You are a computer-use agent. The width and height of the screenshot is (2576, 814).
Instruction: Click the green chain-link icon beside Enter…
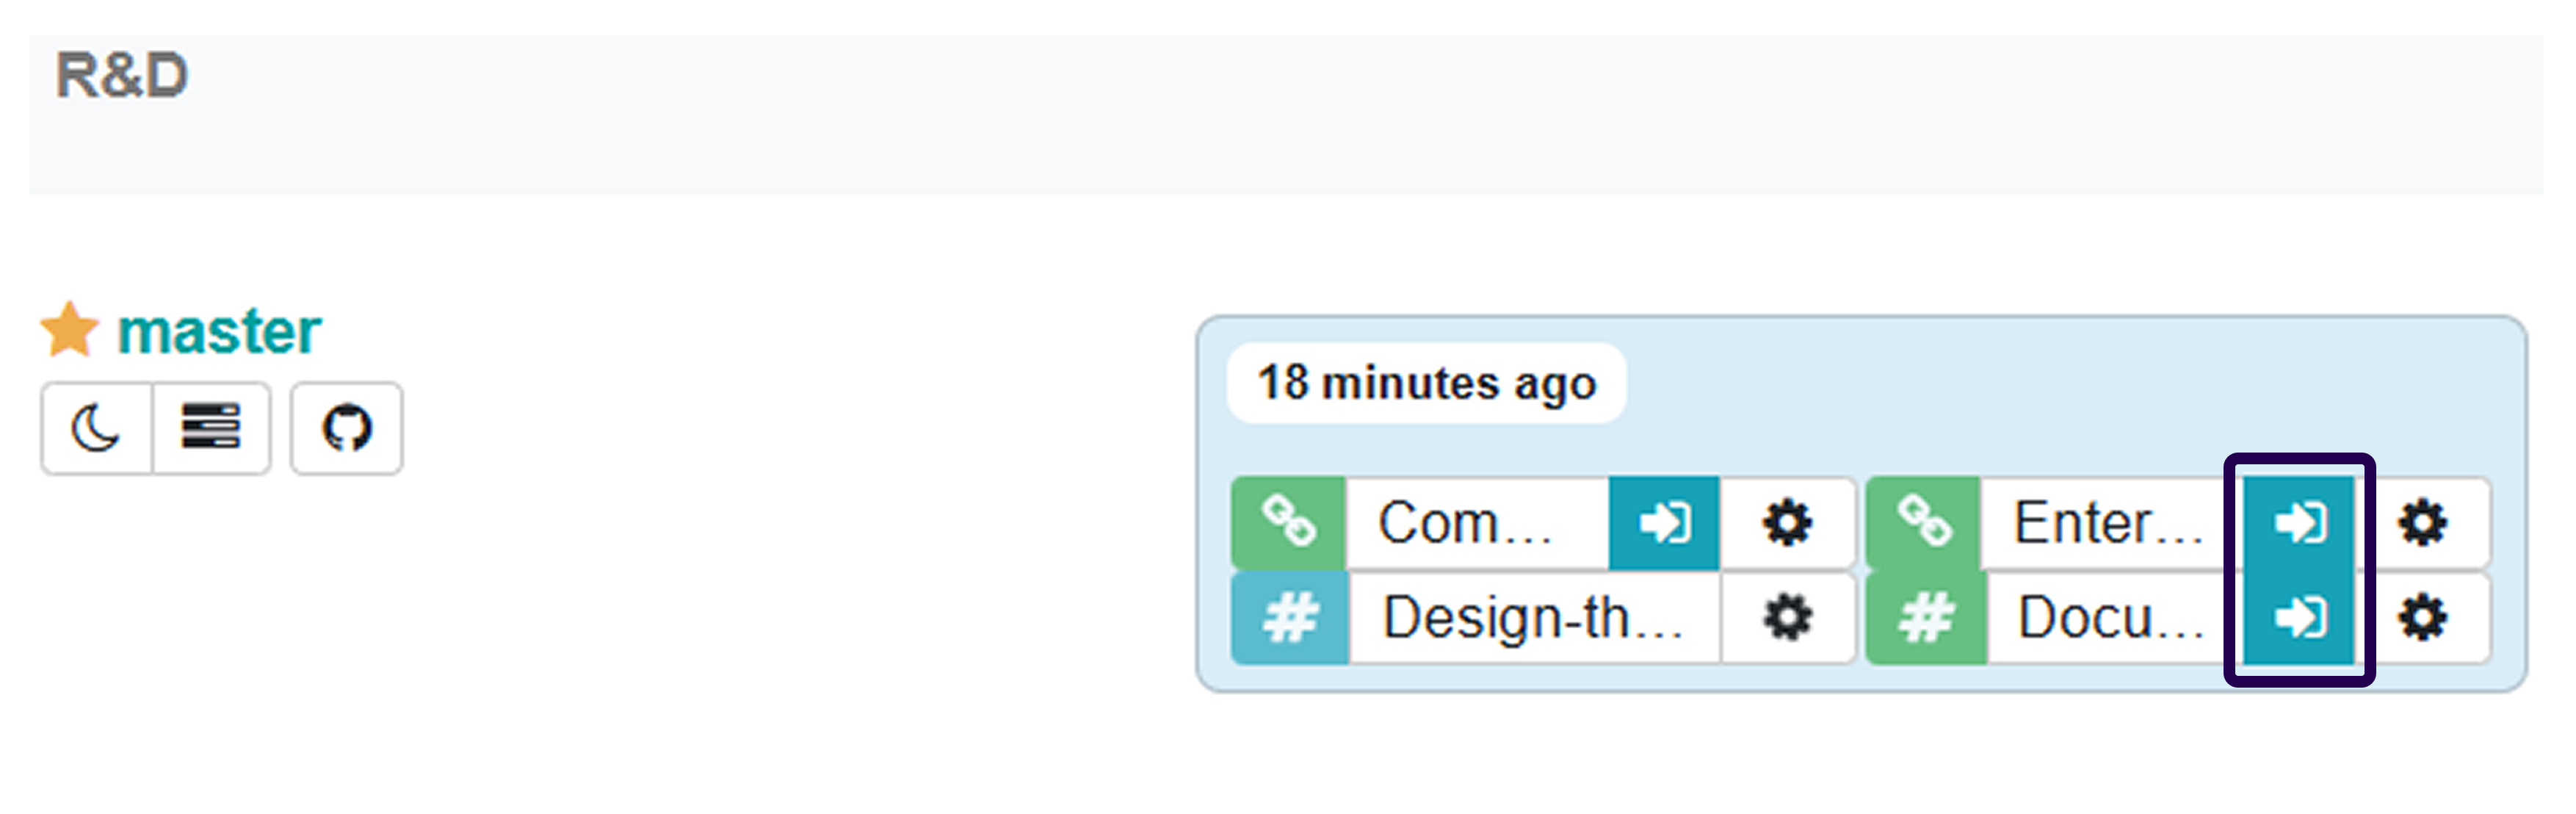[1924, 523]
